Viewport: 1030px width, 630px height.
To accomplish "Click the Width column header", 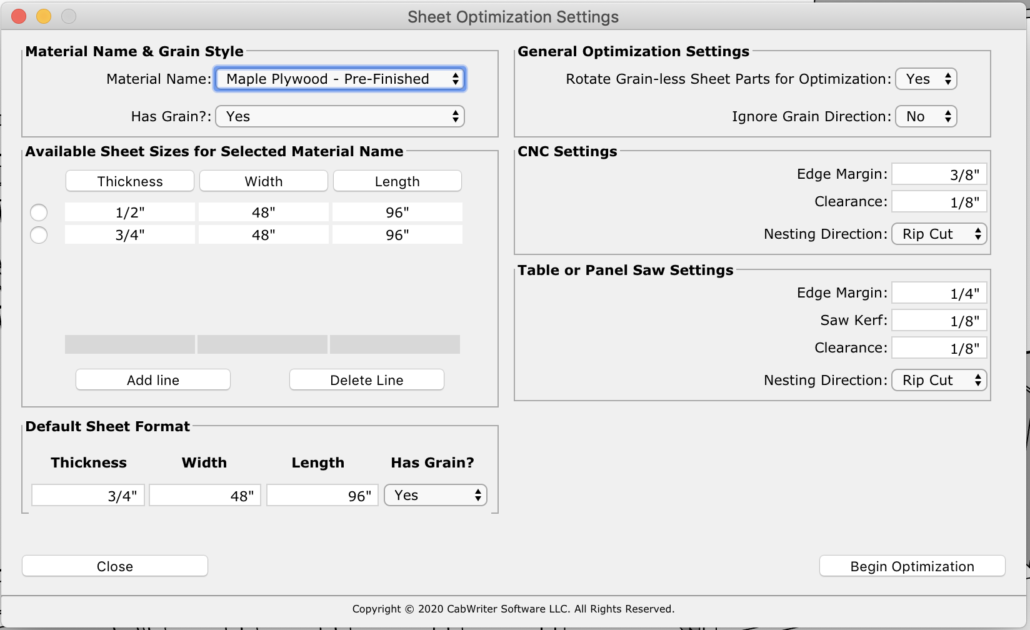I will coord(263,181).
